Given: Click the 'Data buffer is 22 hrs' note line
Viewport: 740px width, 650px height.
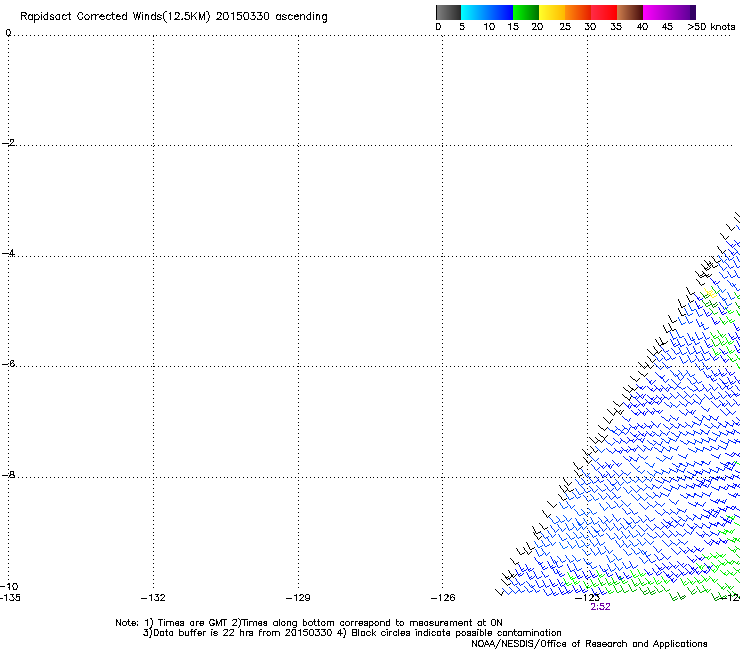Looking at the screenshot, I should (x=352, y=633).
